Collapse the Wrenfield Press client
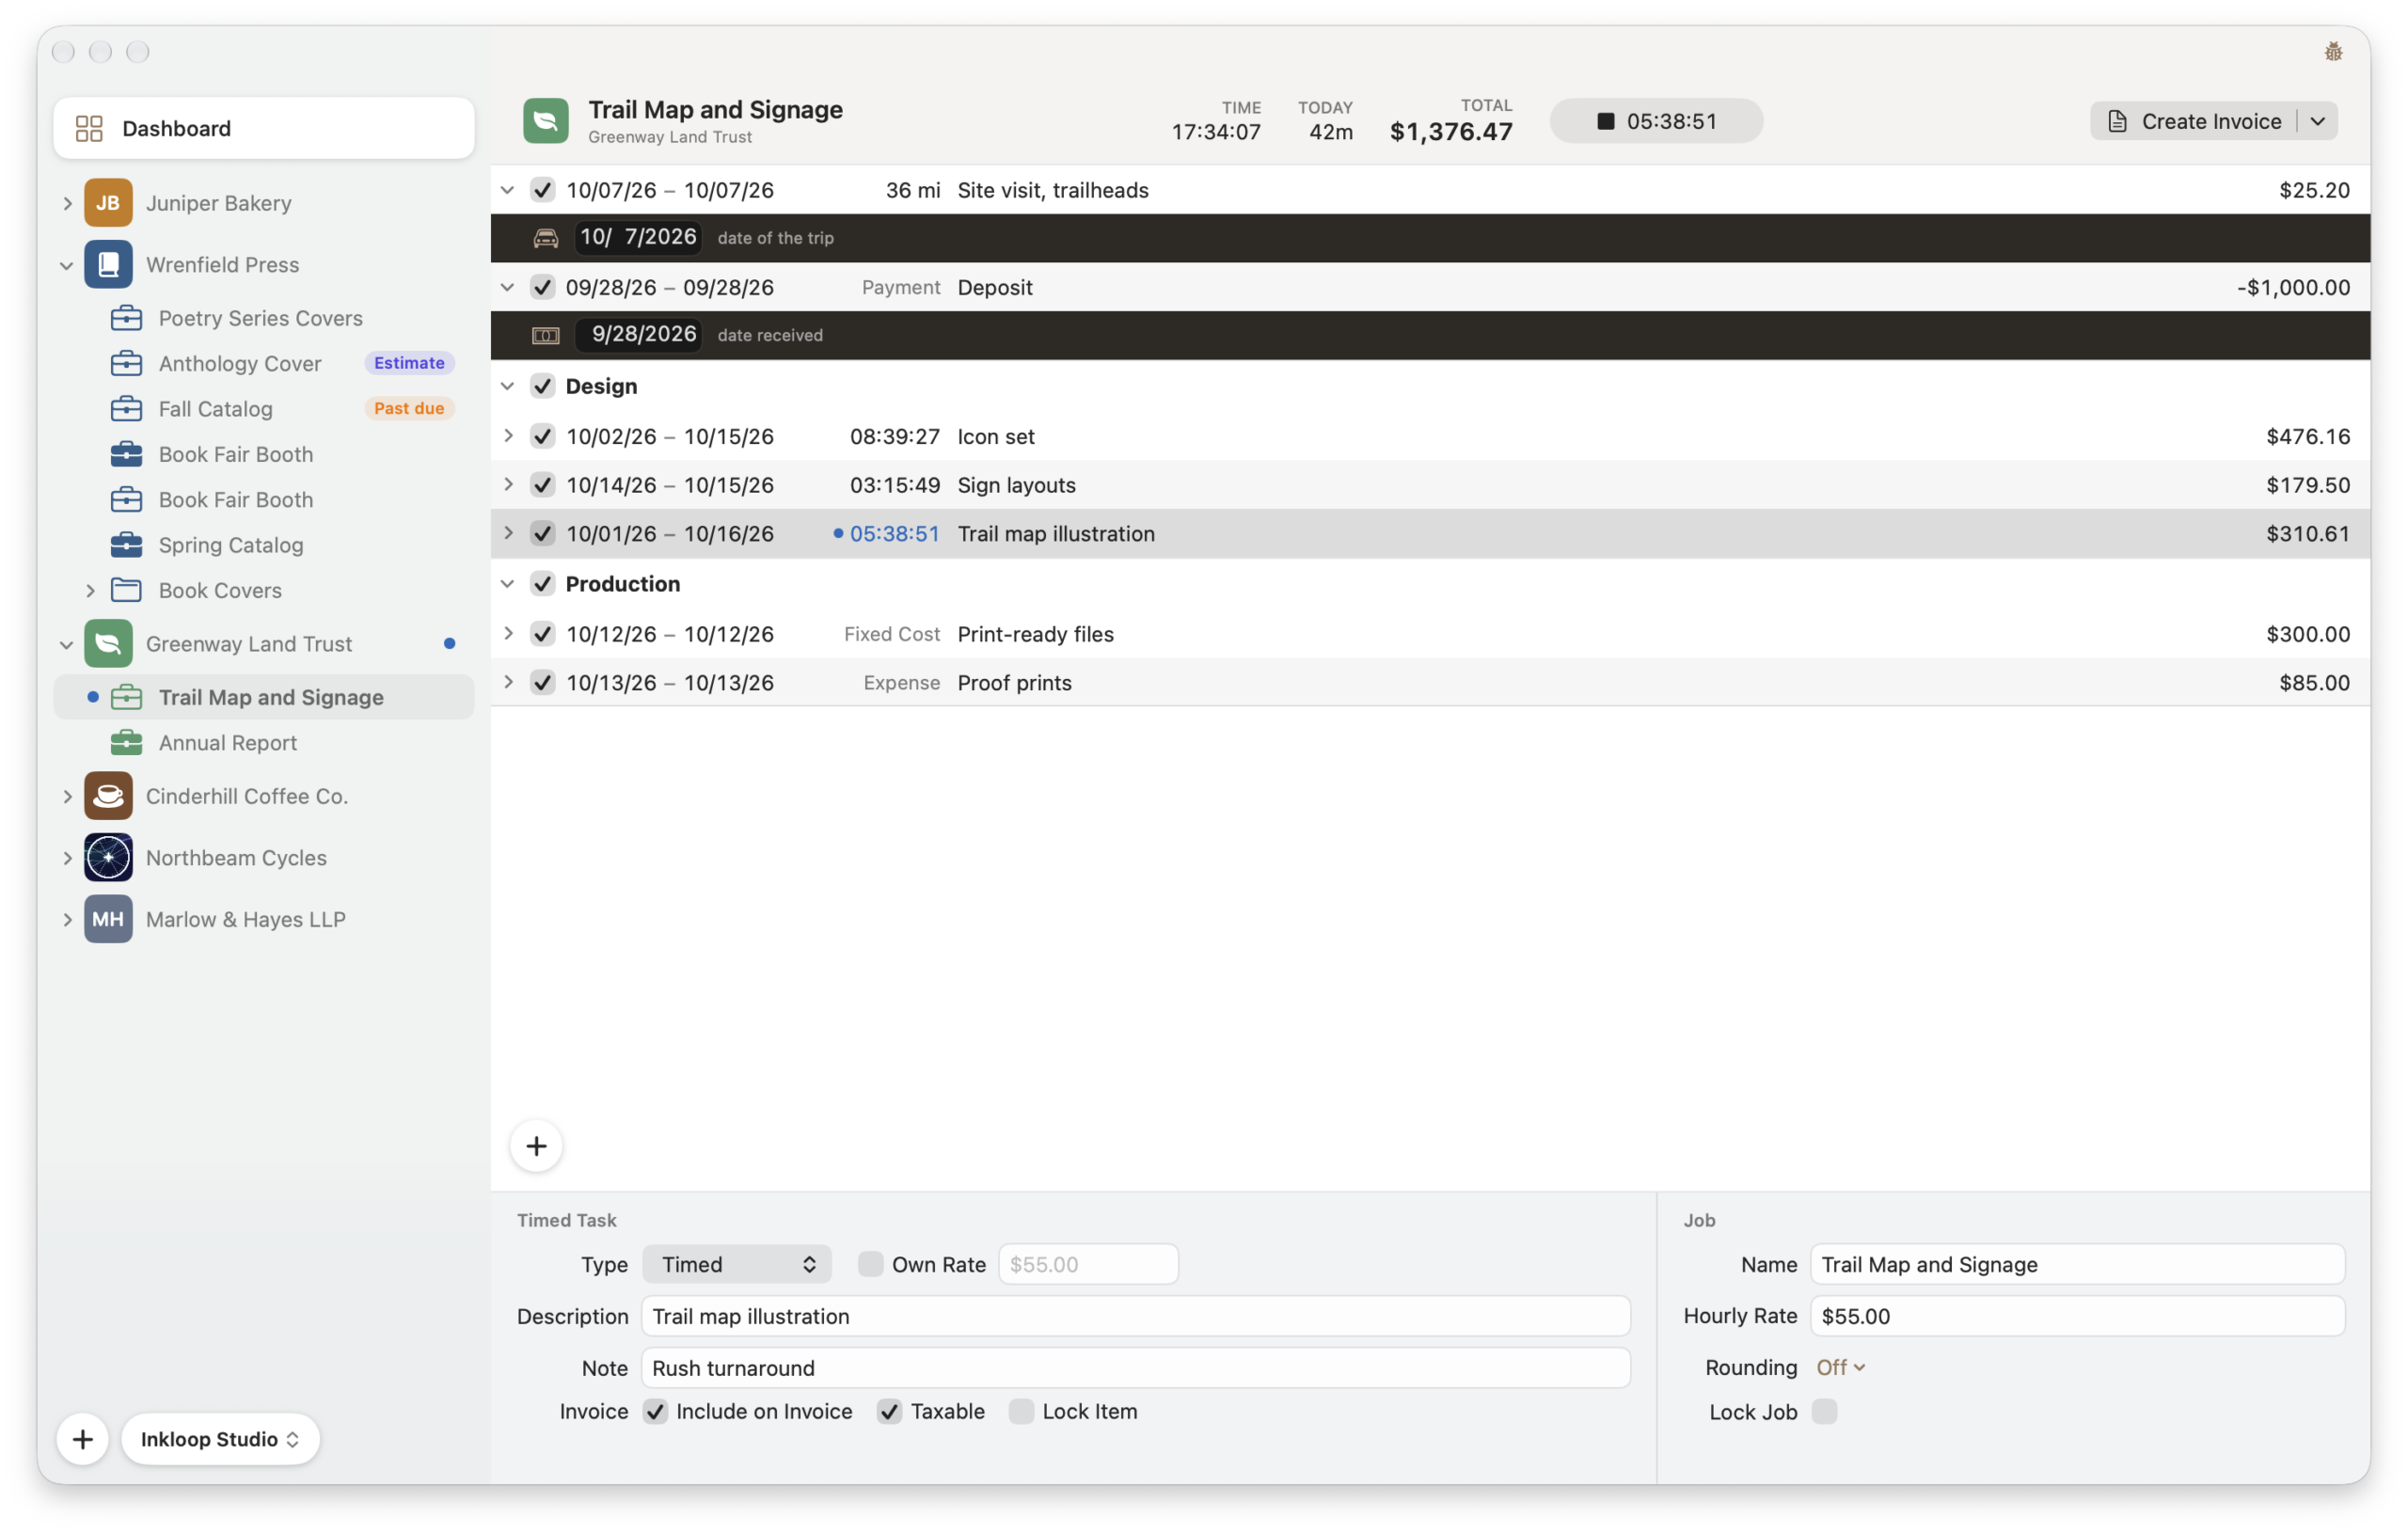 pos(67,265)
